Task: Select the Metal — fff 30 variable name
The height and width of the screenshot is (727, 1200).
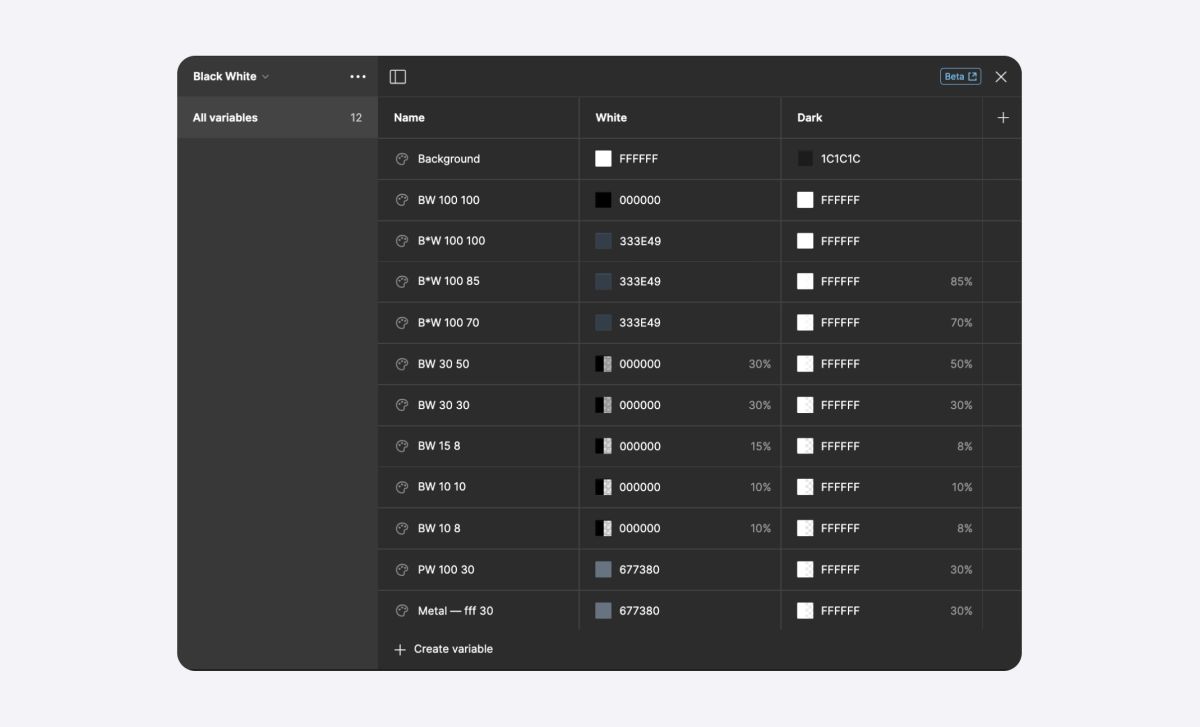Action: (x=455, y=610)
